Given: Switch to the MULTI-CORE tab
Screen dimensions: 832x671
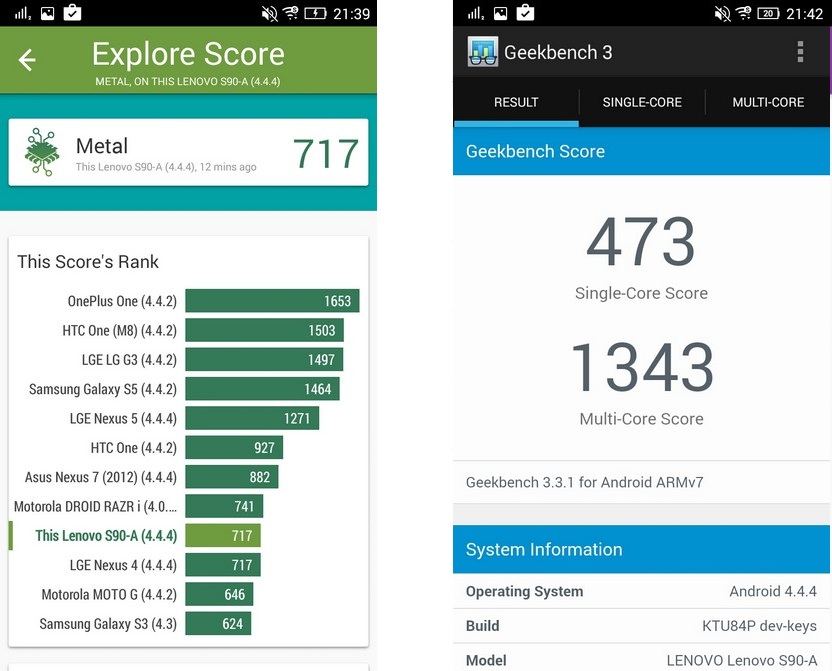Looking at the screenshot, I should pos(768,102).
